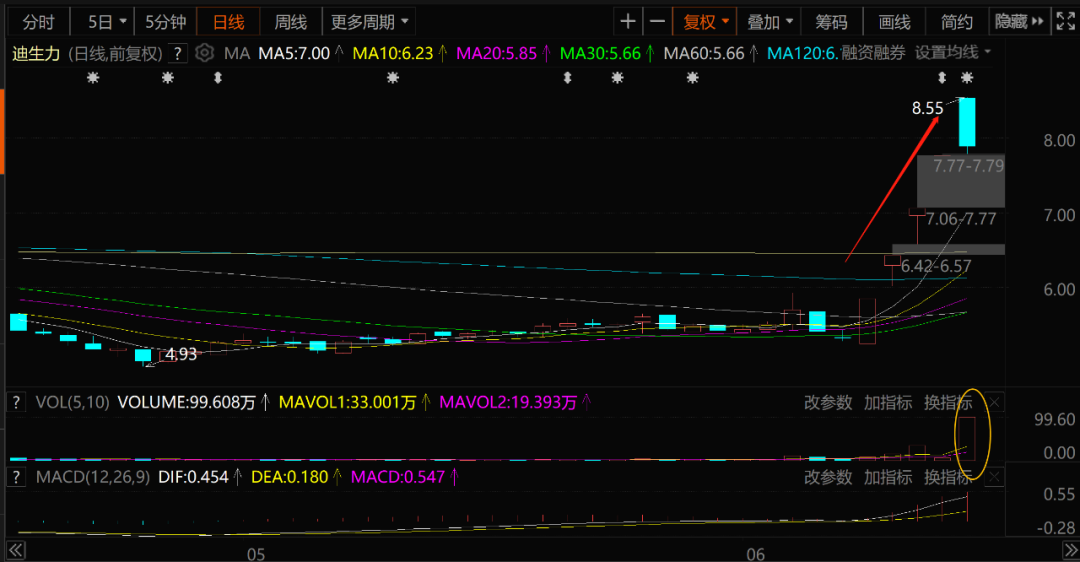Switch to 周线 weekly chart

pos(291,22)
